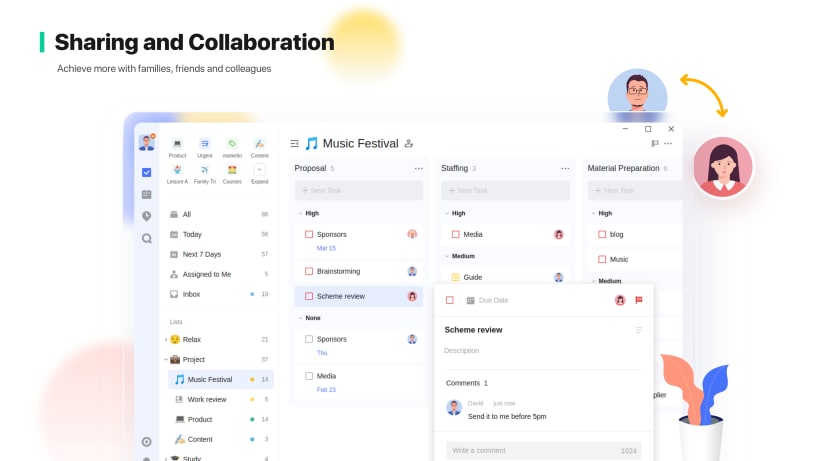Open the Content pinned shortcut
This screenshot has height=461, width=819.
[x=260, y=148]
